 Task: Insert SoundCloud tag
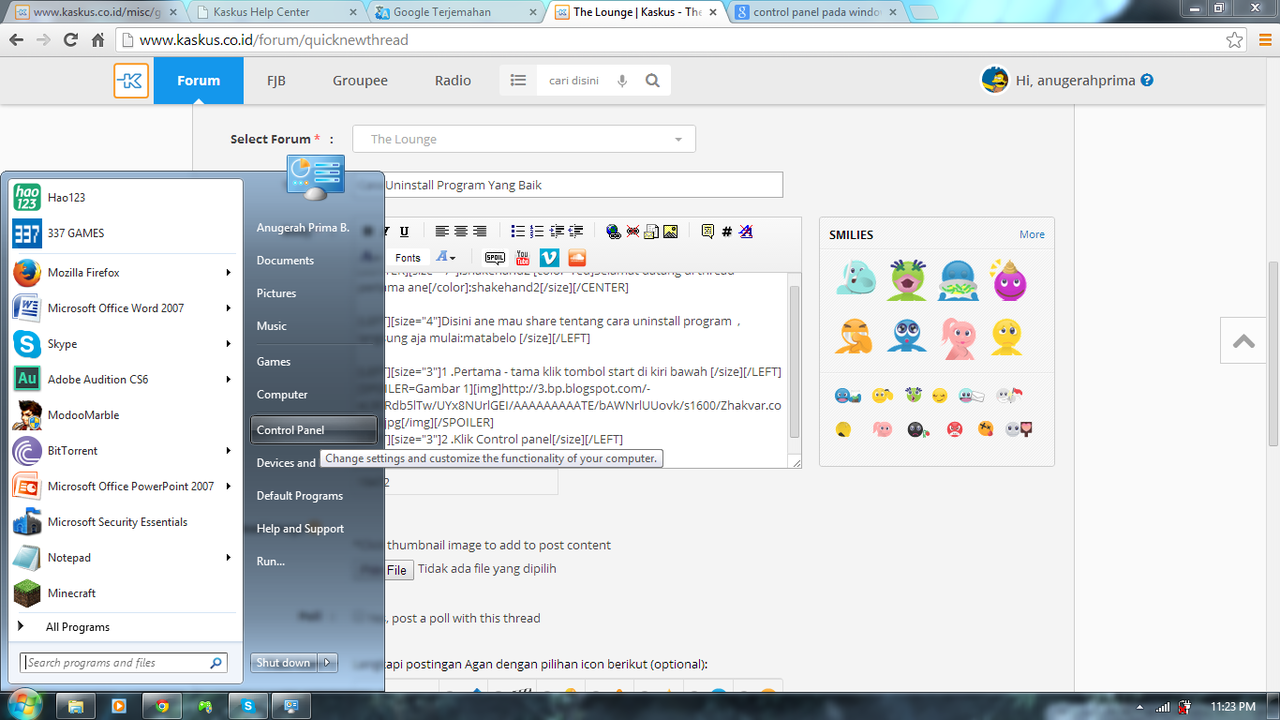tap(575, 258)
